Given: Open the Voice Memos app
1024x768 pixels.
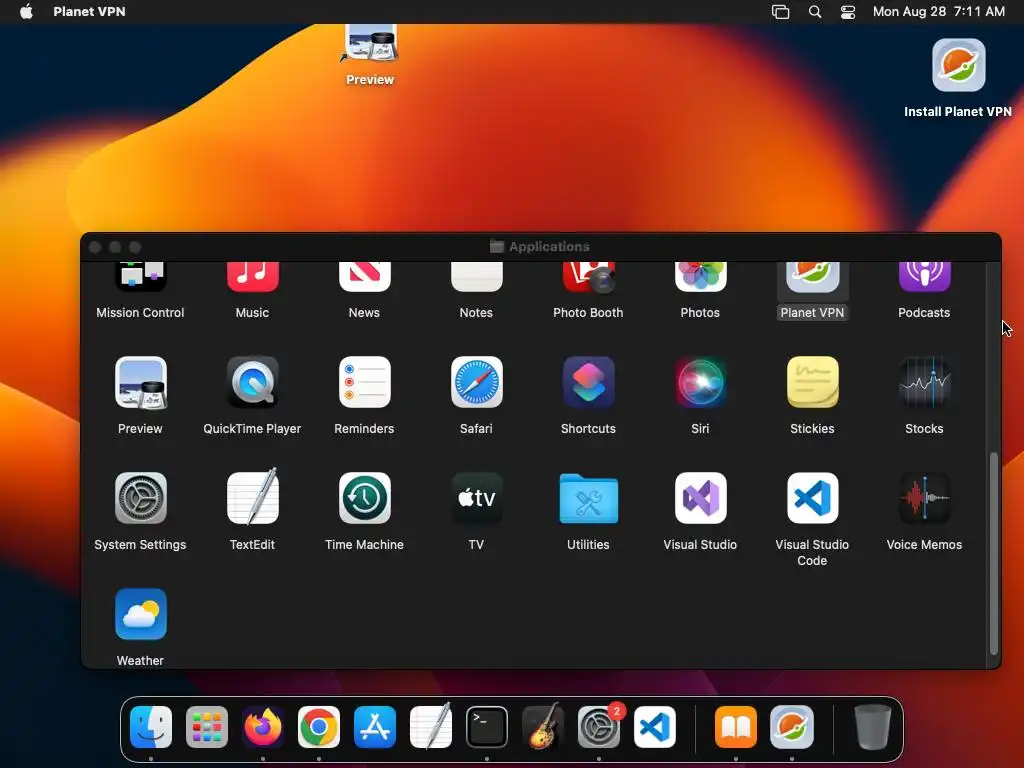Looking at the screenshot, I should point(925,498).
